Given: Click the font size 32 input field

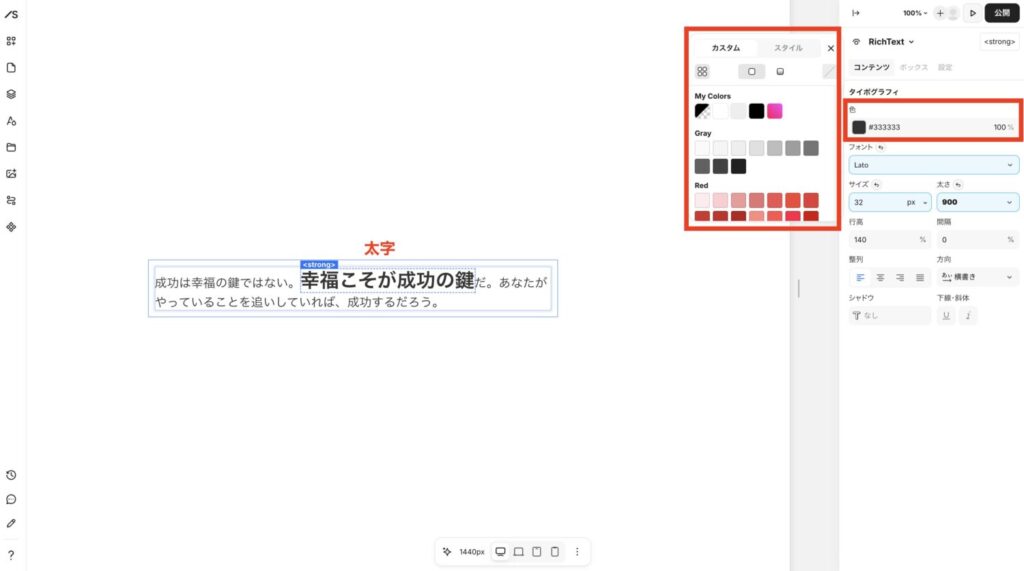Looking at the screenshot, I should click(x=875, y=201).
